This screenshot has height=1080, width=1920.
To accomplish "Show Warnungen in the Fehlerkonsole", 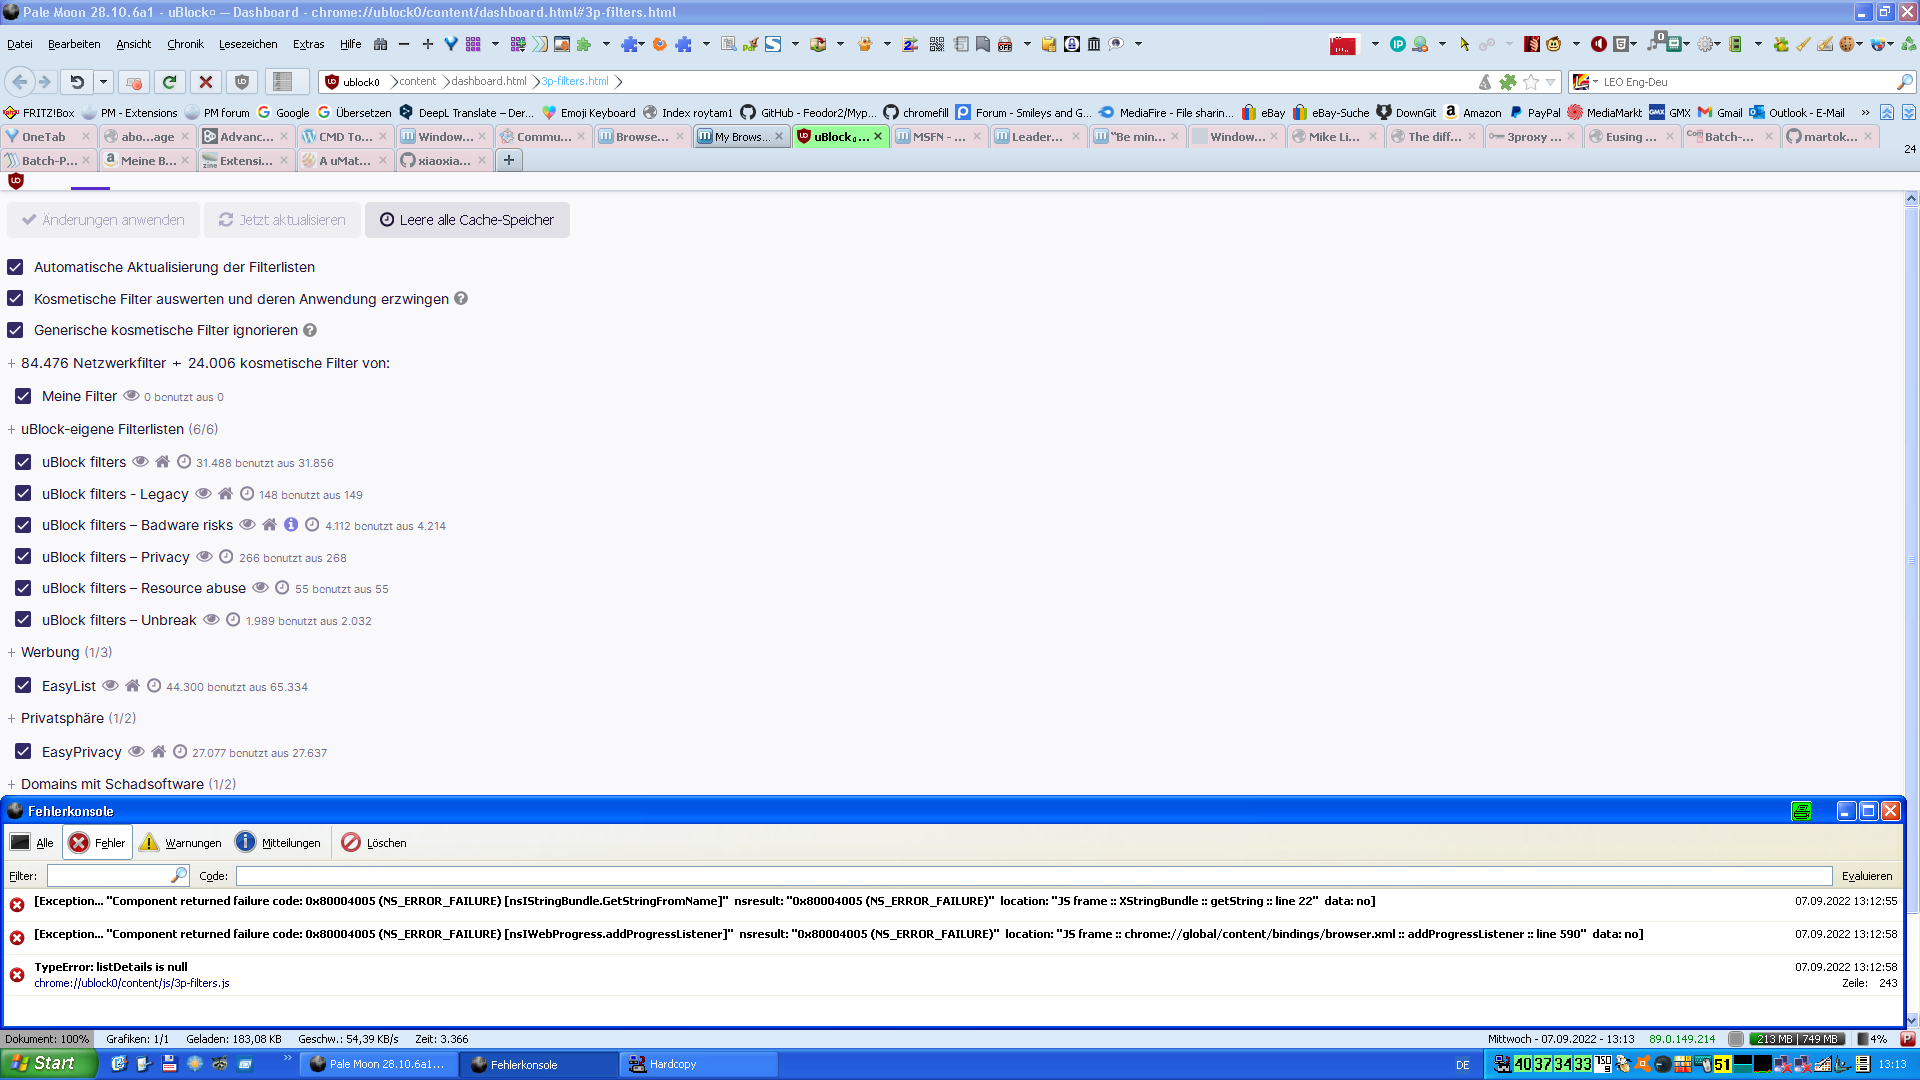I will point(180,843).
